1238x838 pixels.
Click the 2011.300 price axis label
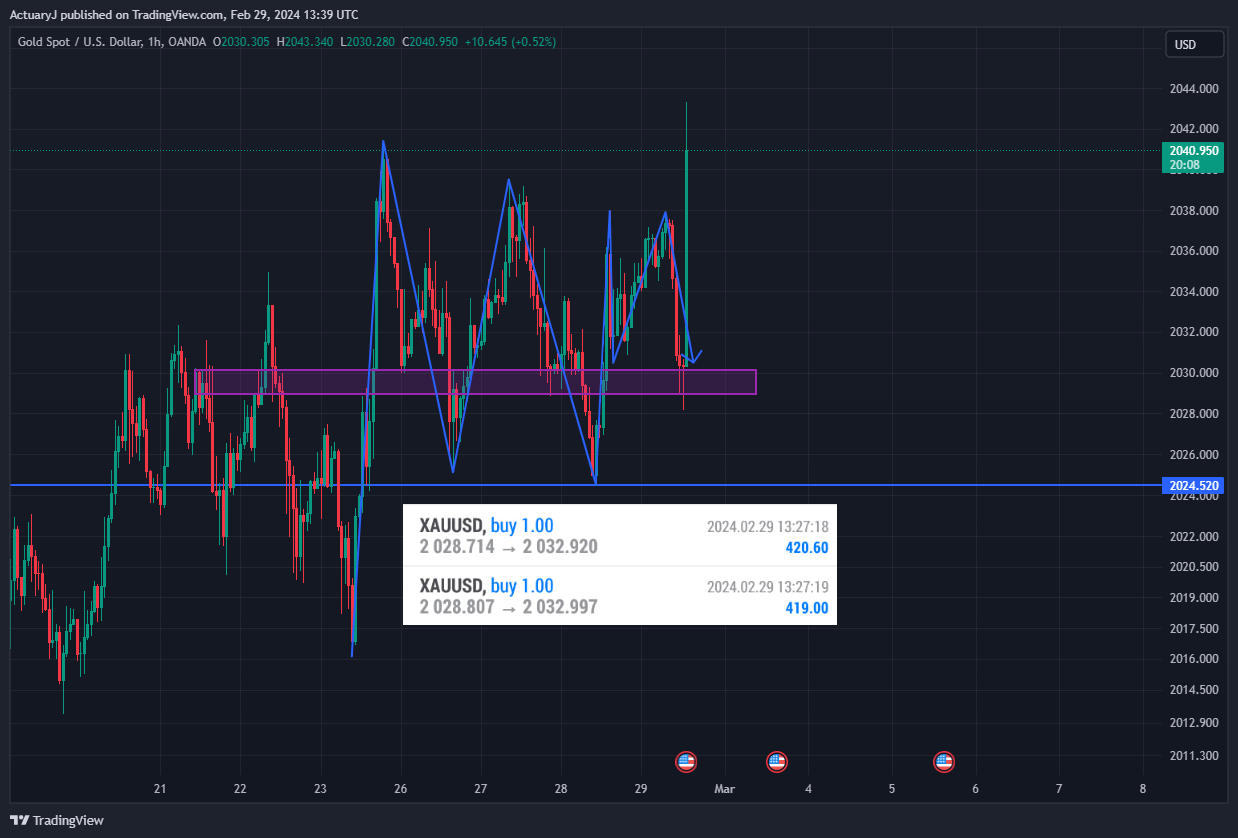(x=1194, y=756)
